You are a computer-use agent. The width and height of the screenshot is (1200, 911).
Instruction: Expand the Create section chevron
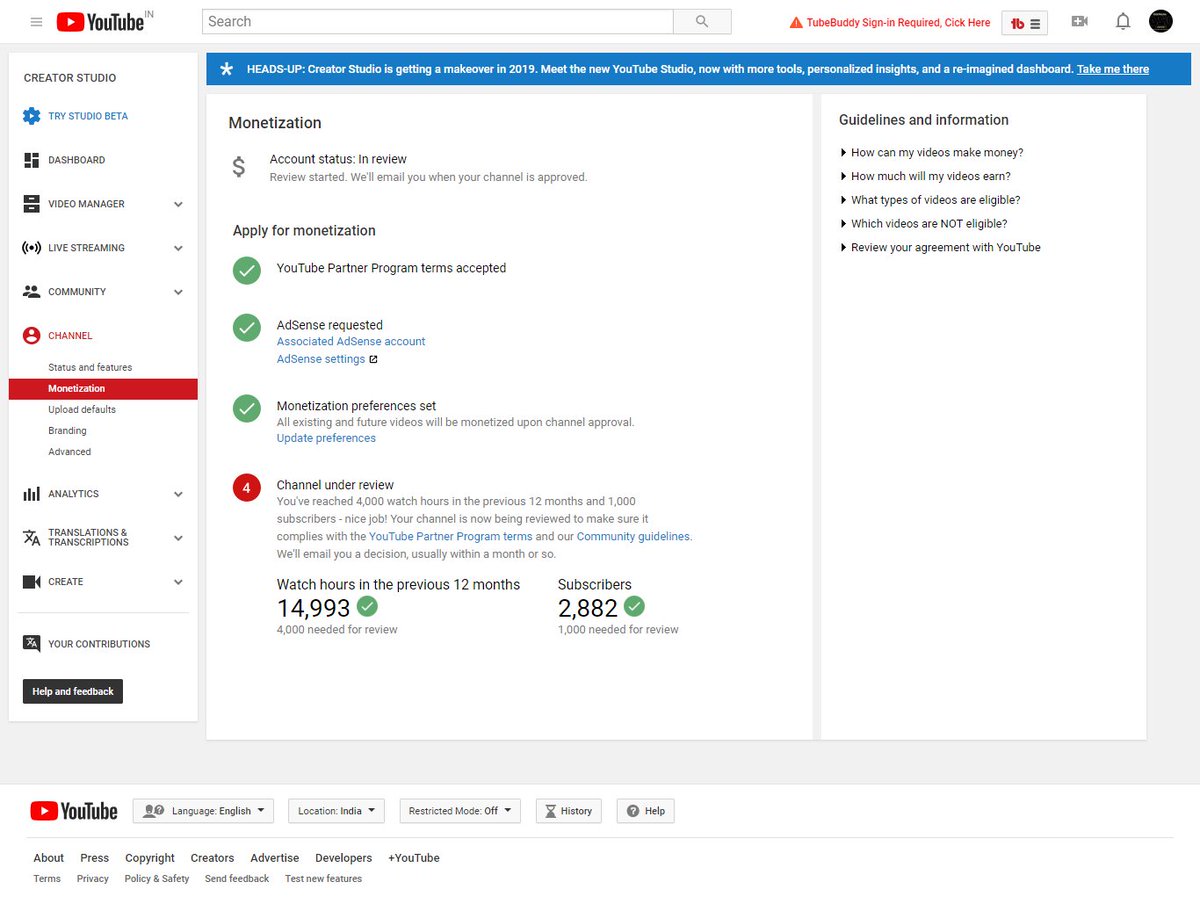[178, 582]
